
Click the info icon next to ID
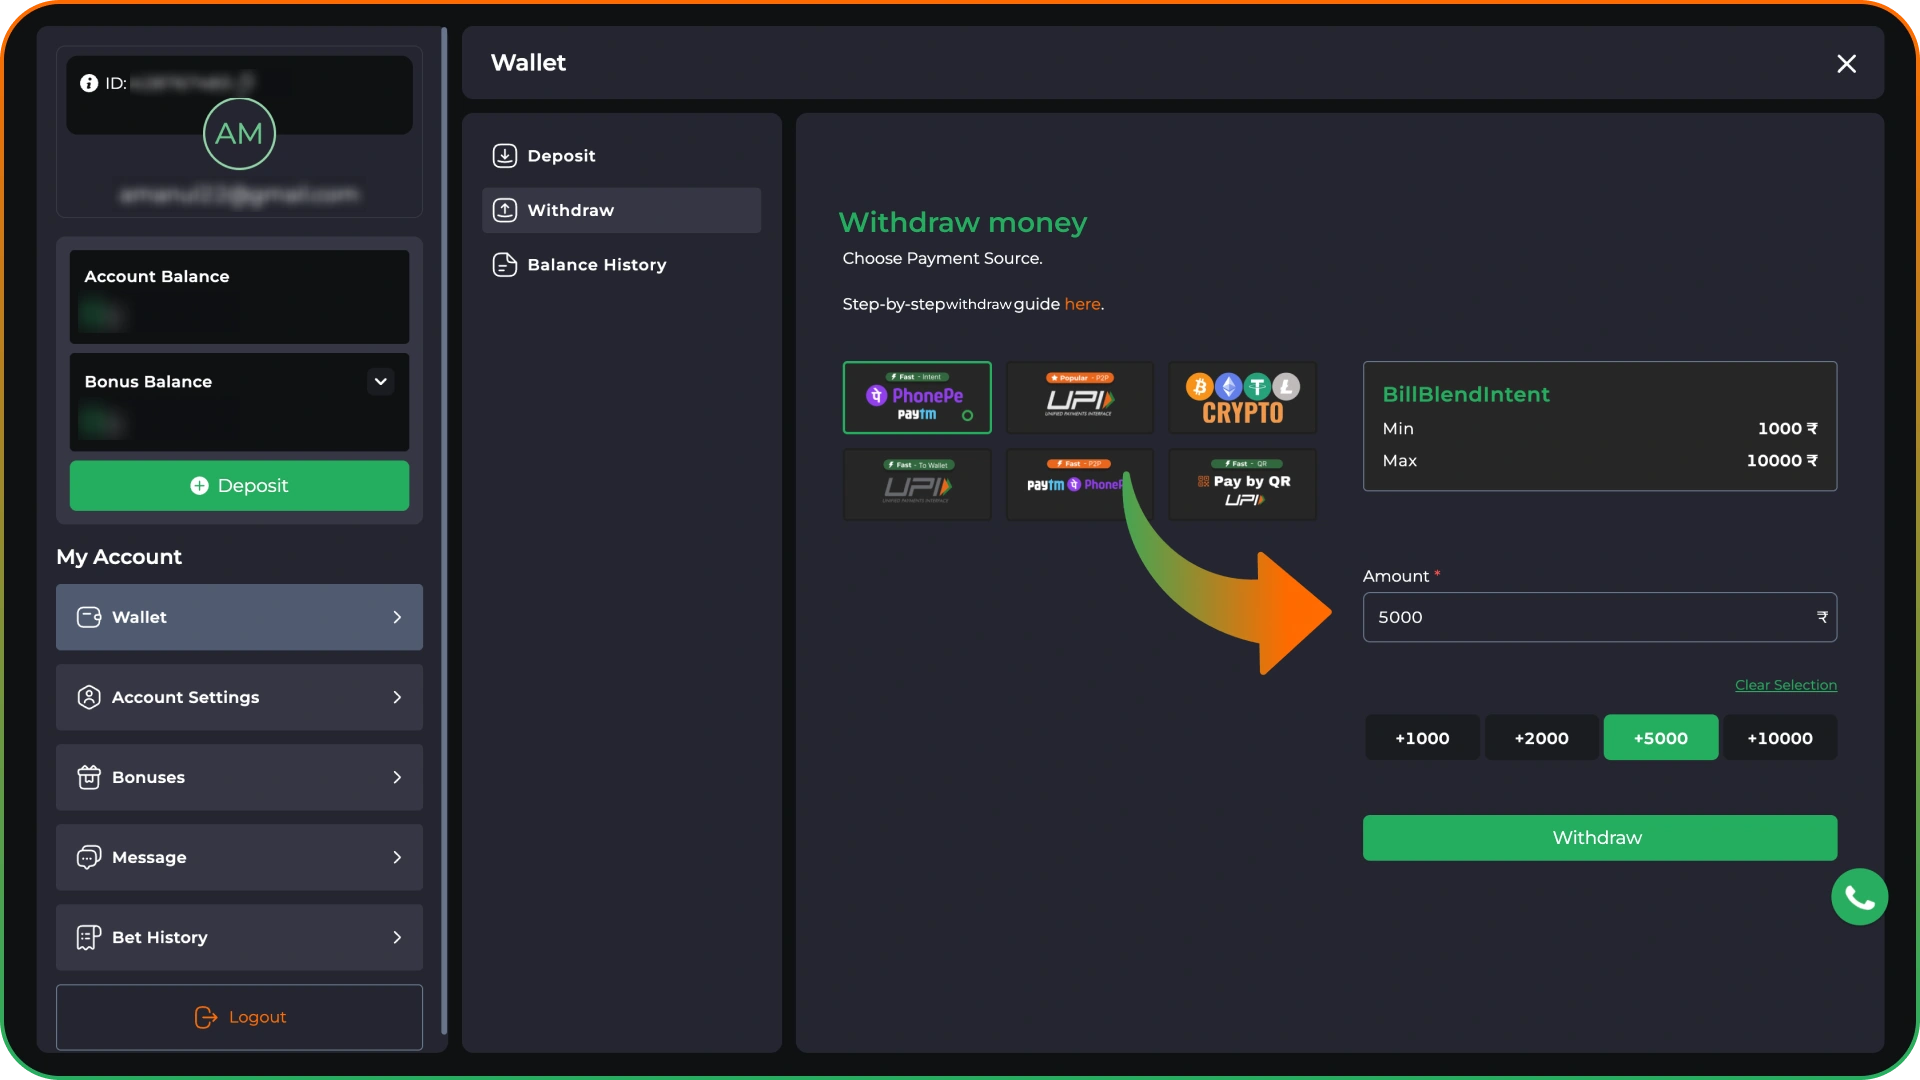(x=89, y=83)
